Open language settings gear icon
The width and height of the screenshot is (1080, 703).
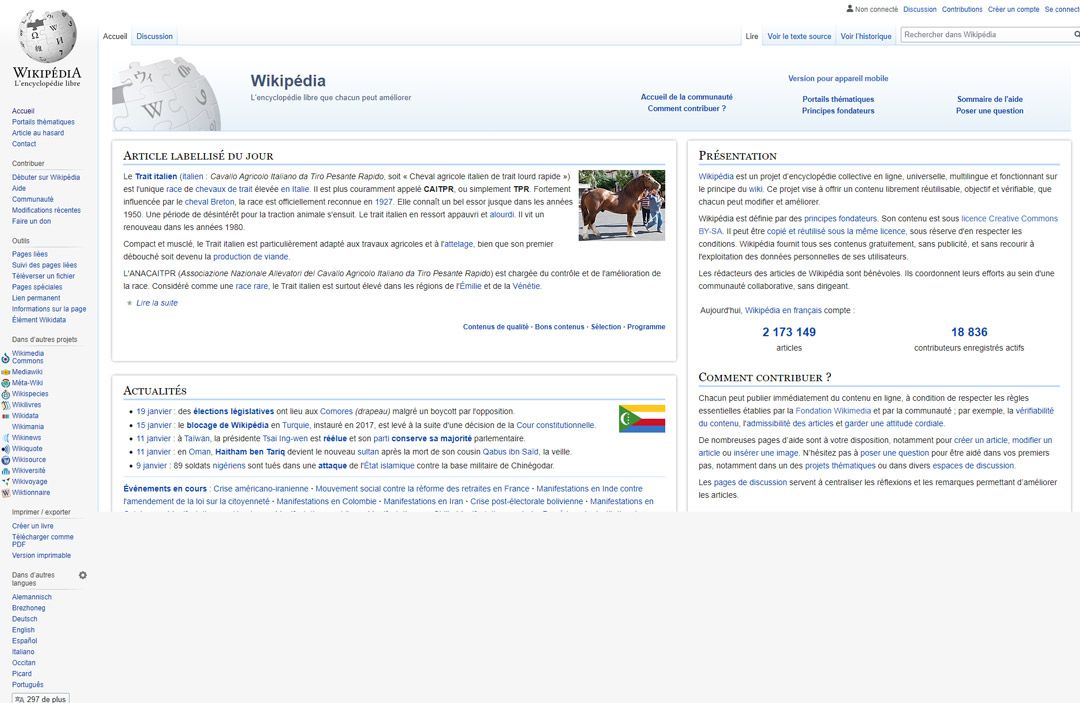tap(83, 575)
